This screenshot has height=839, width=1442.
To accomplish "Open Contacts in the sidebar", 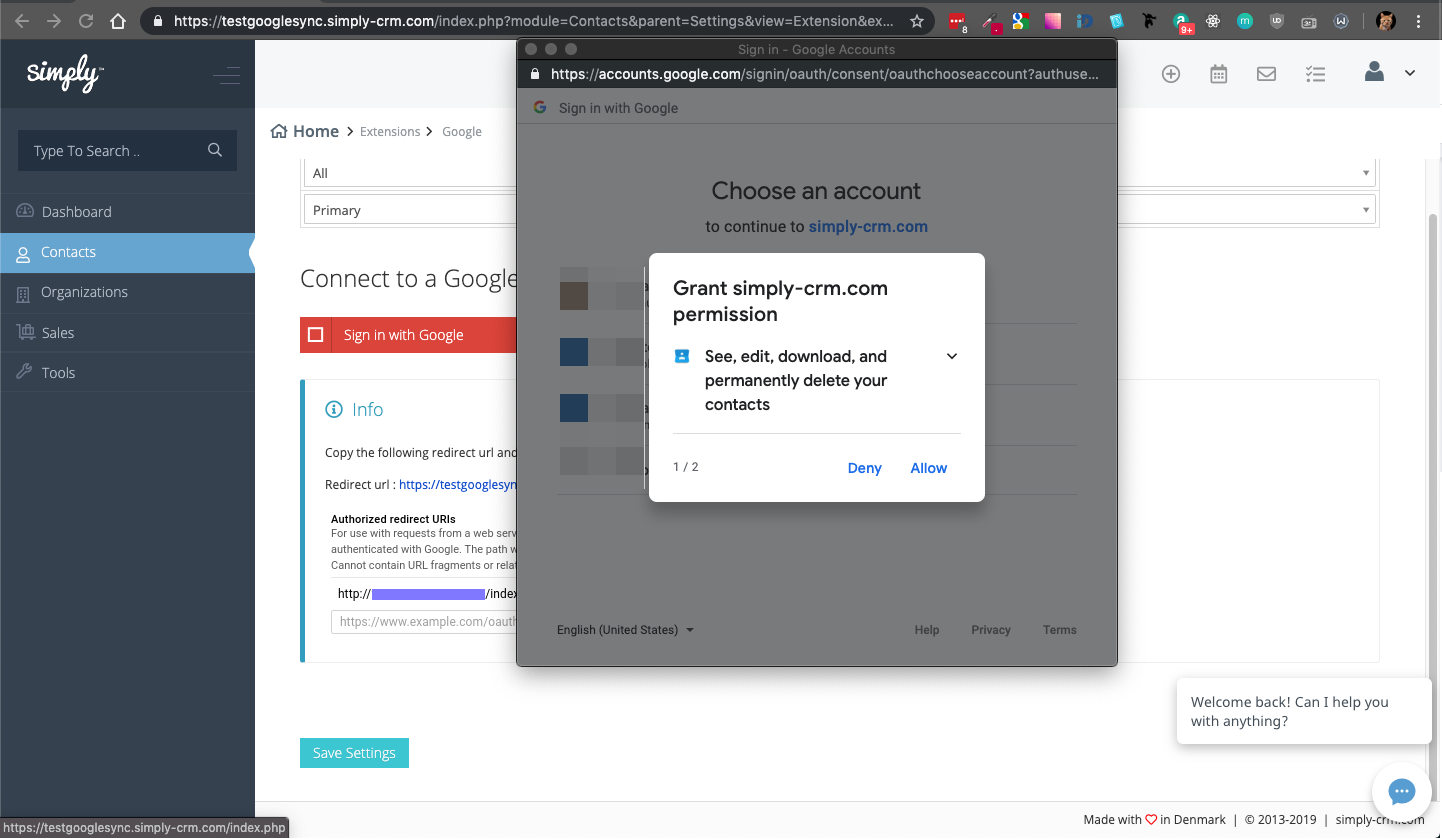I will (127, 252).
